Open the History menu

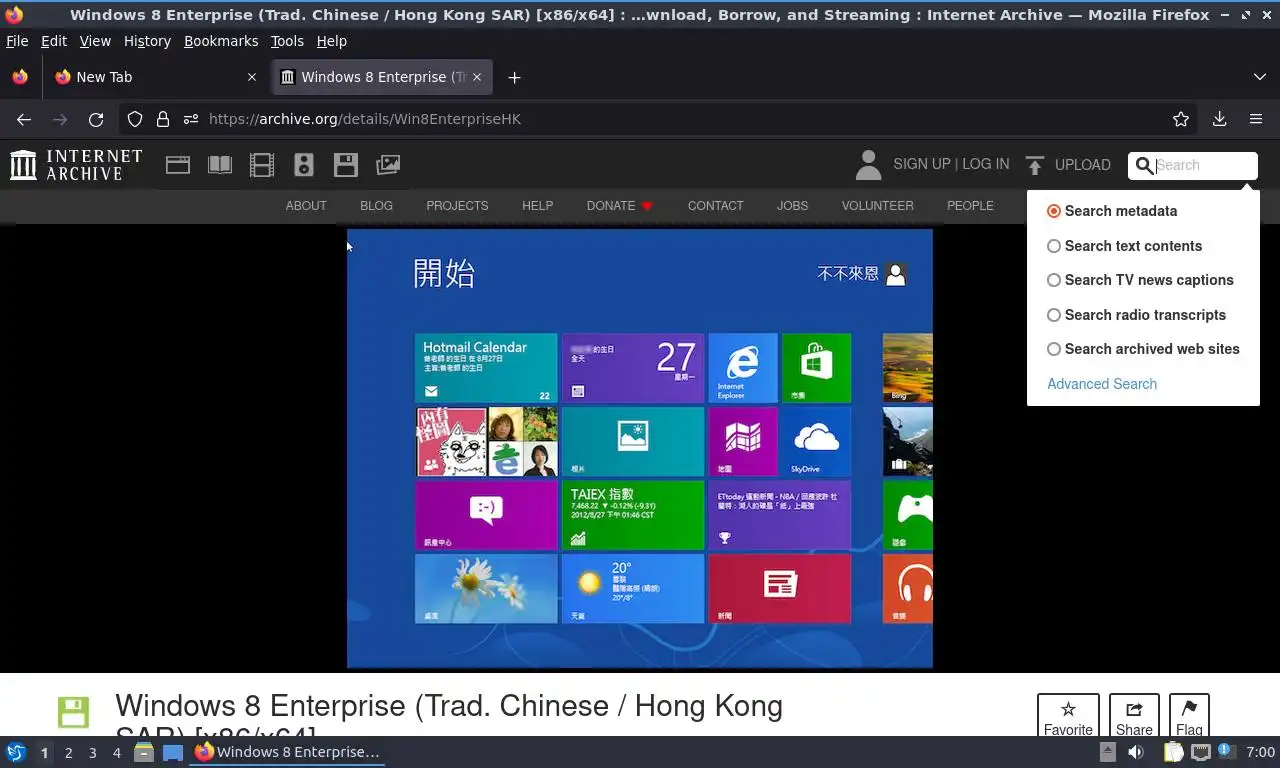click(147, 41)
